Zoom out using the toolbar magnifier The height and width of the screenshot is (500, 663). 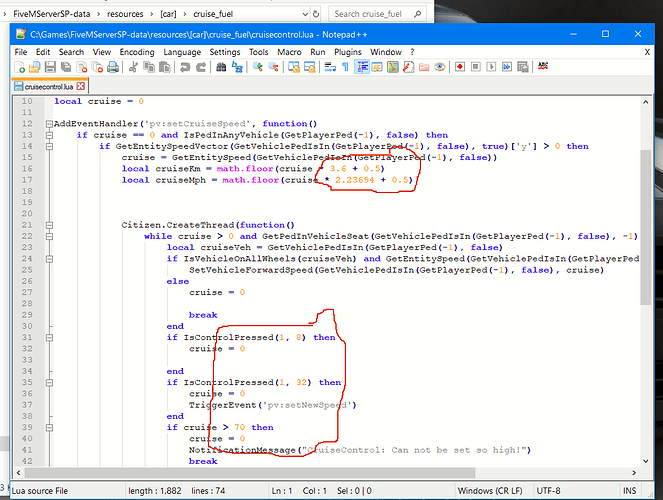(x=273, y=67)
